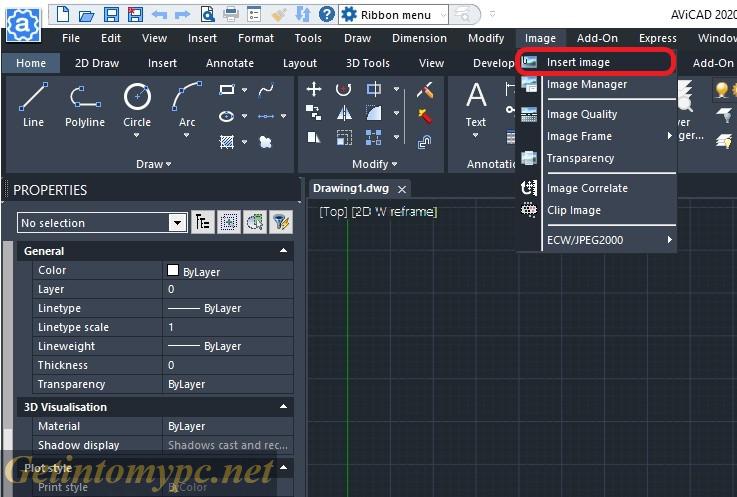The height and width of the screenshot is (497, 737).
Task: Expand the Rectangle tool dropdown arrow
Action: [244, 90]
